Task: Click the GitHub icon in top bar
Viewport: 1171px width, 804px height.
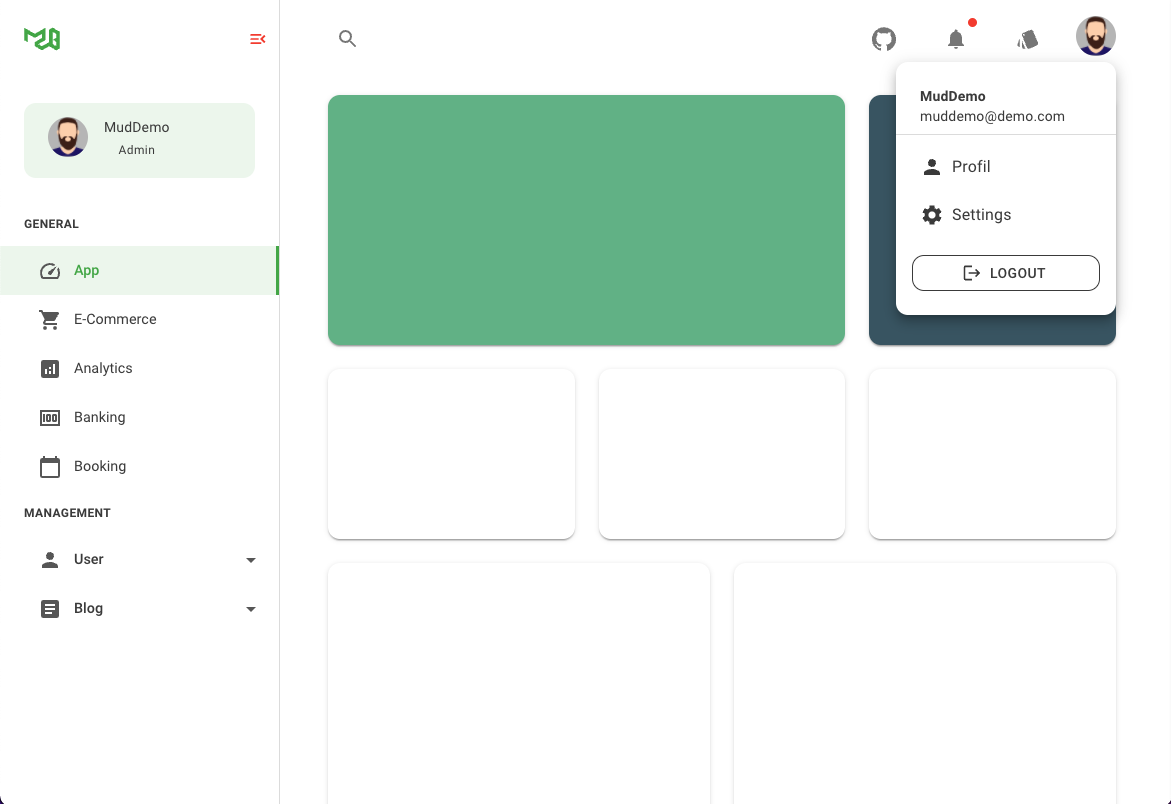Action: coord(883,39)
